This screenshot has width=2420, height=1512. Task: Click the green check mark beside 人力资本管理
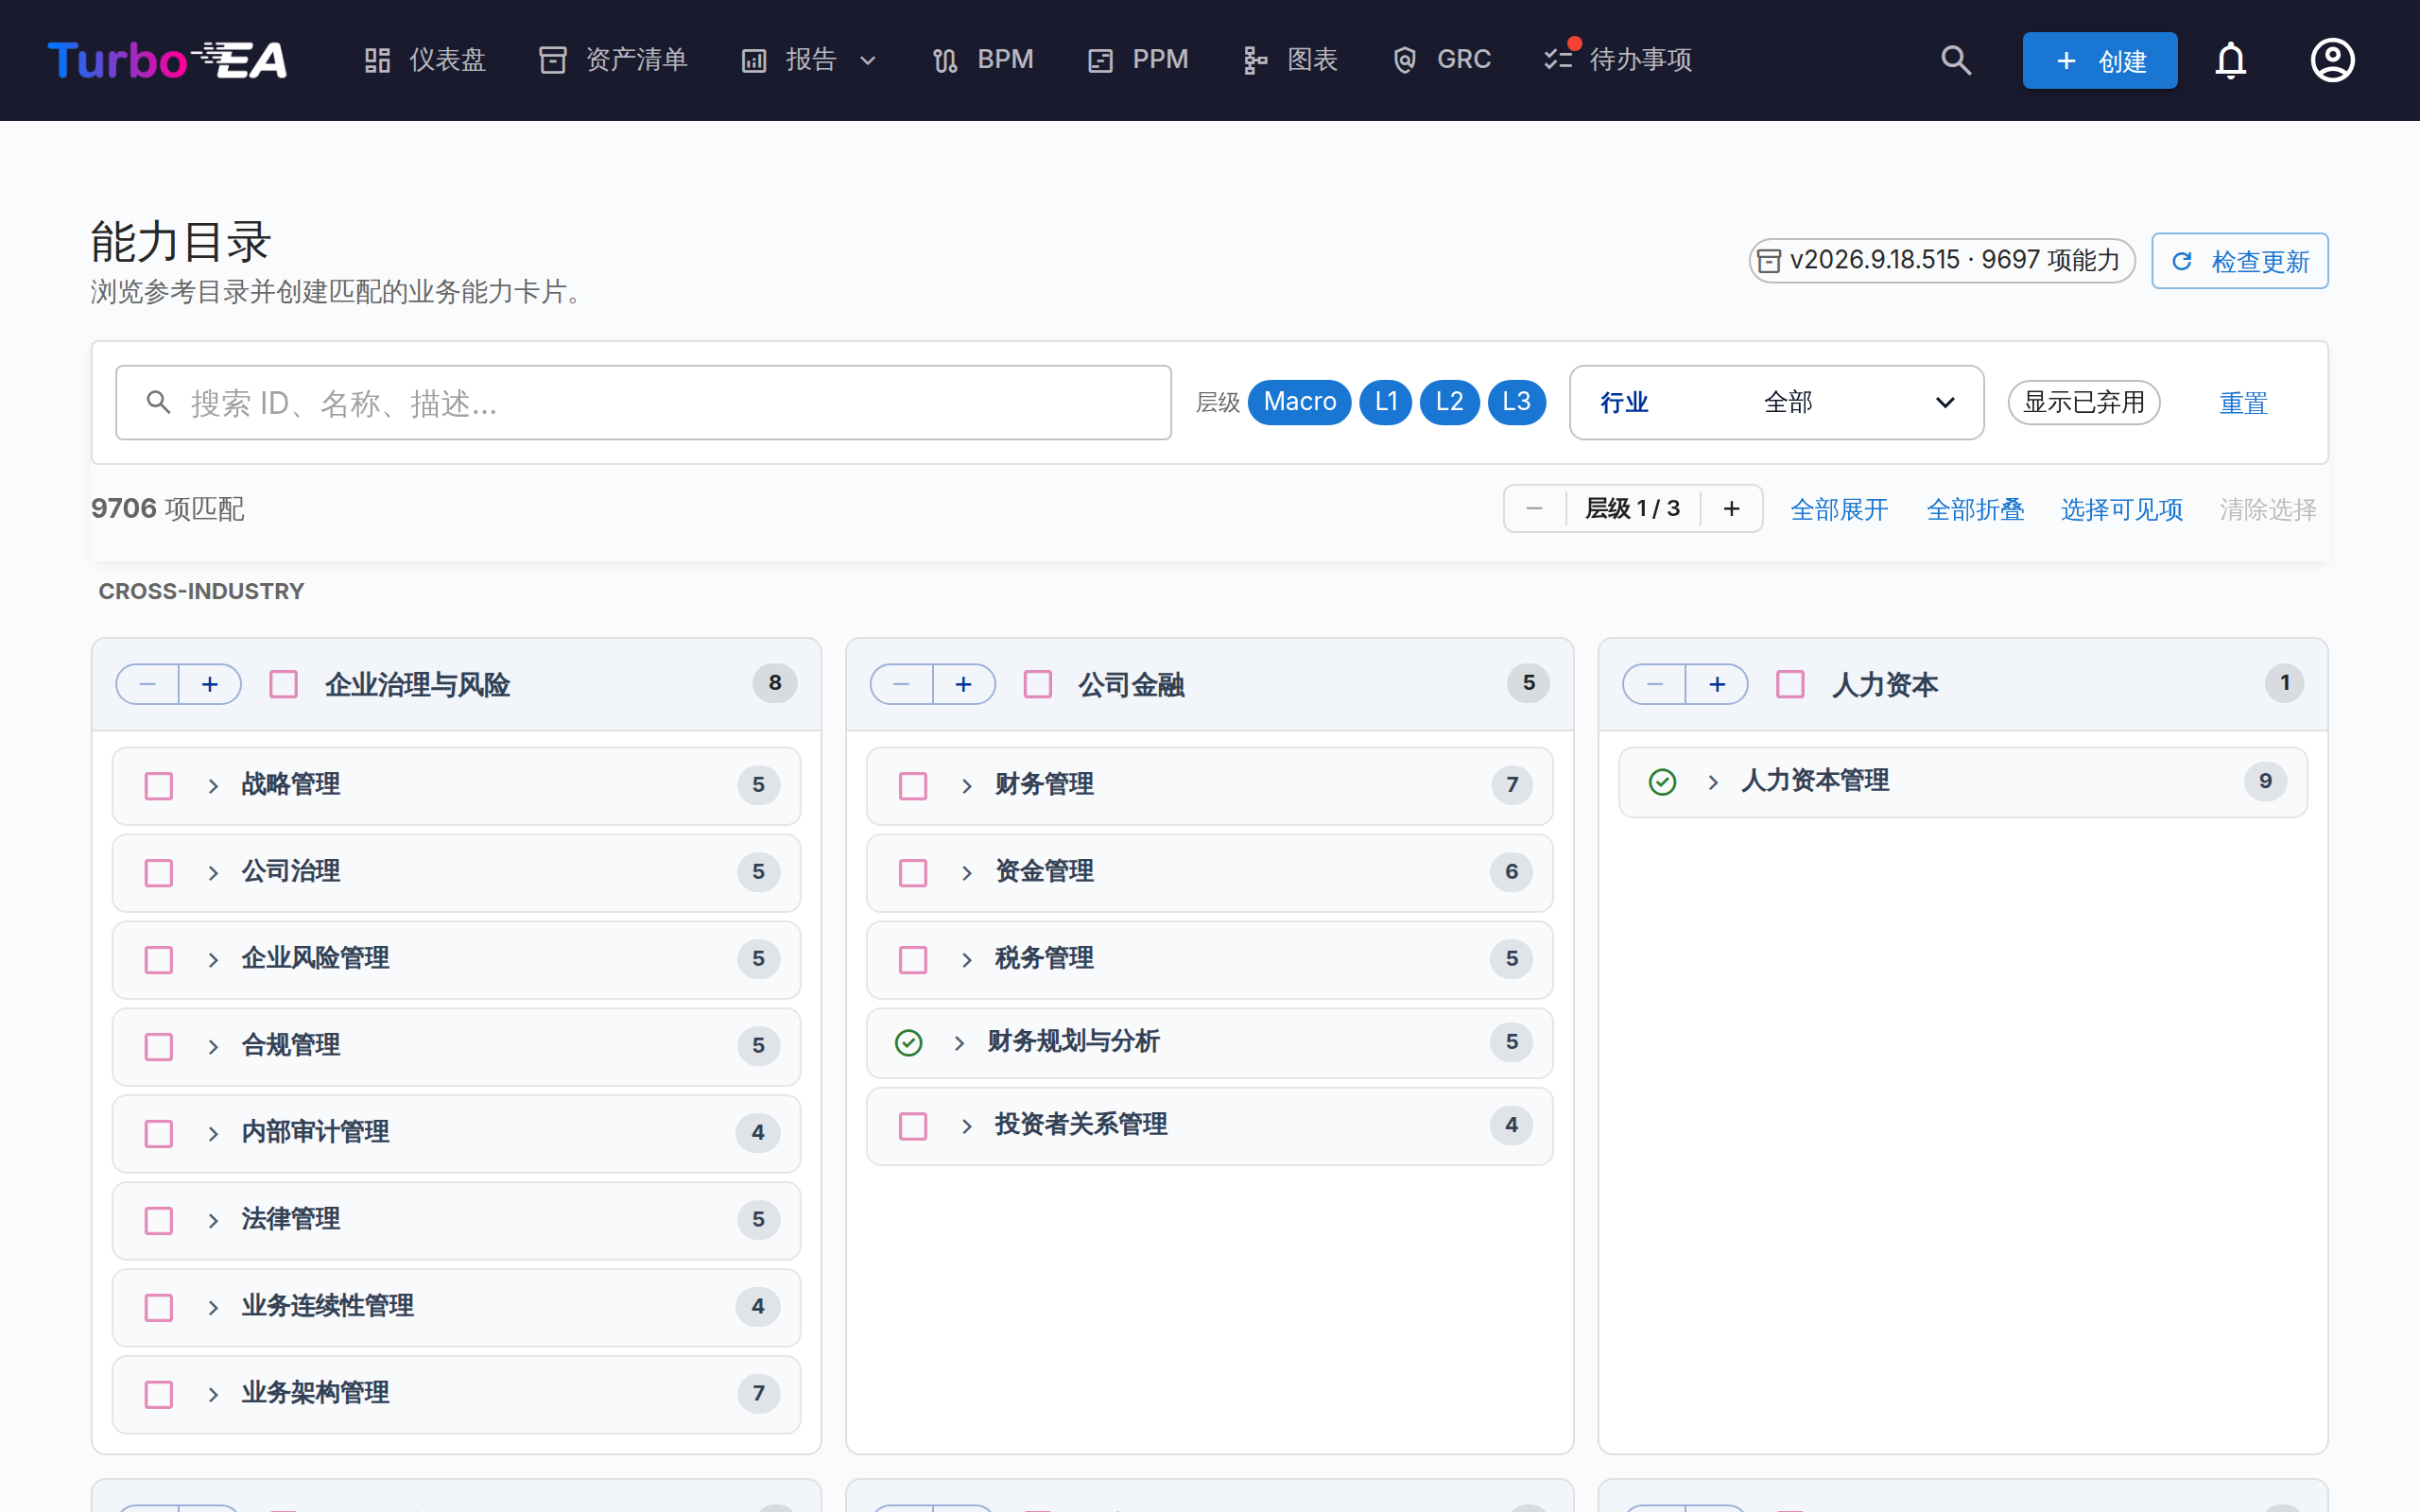[1662, 782]
